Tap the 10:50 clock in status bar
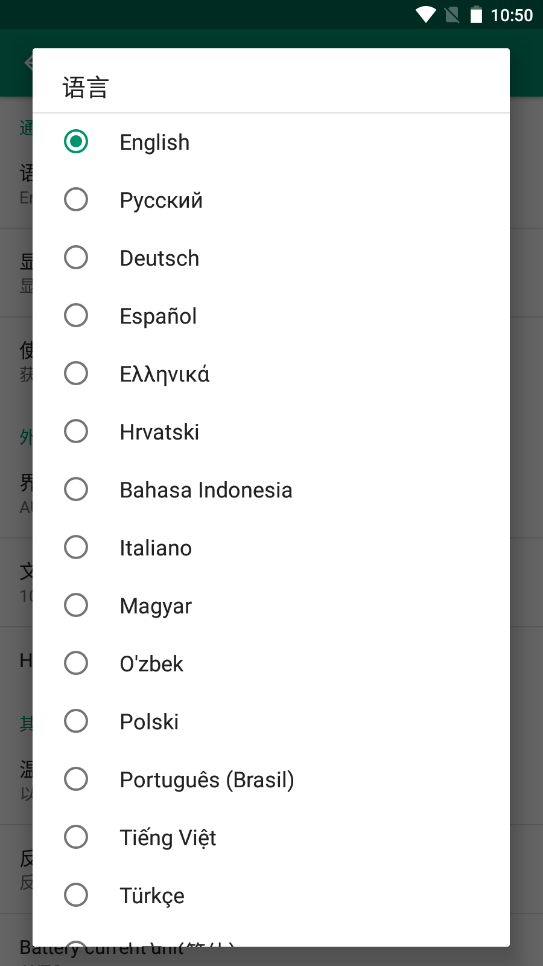This screenshot has width=543, height=966. pos(512,15)
